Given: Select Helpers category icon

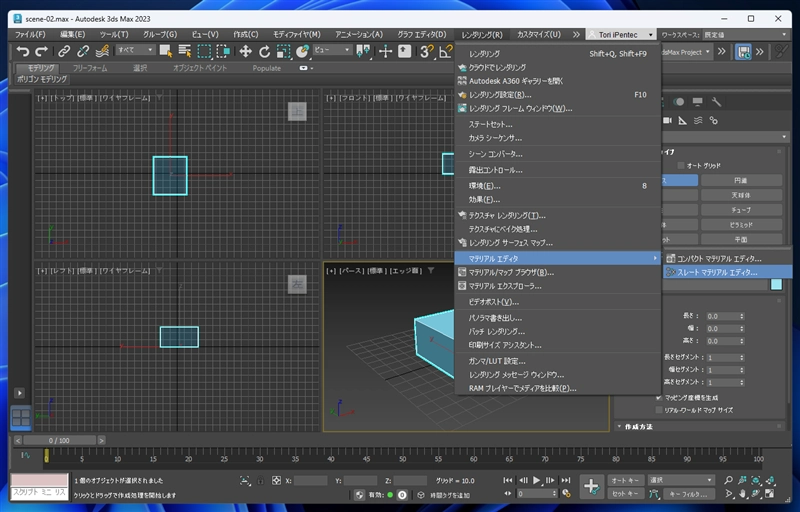Looking at the screenshot, I should tap(683, 120).
